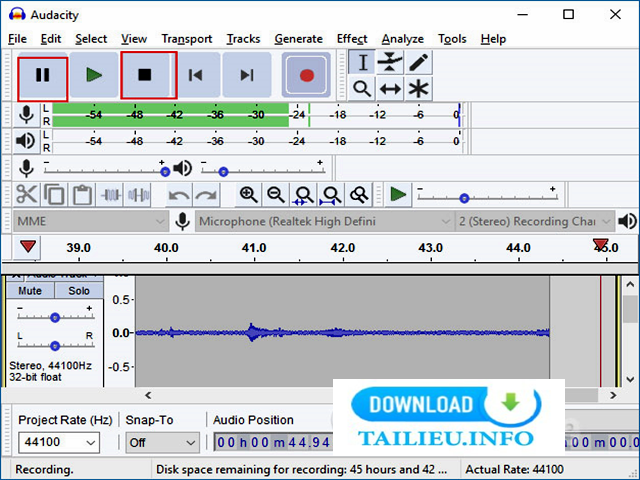Pause the recording with the Pause button
Screen dimensions: 640x480
[42, 76]
